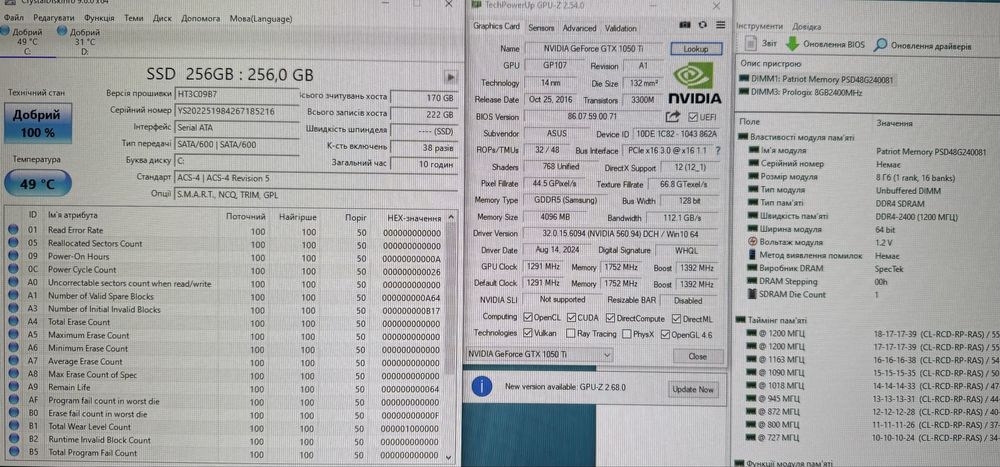Open the Допомога menu

pyautogui.click(x=200, y=18)
